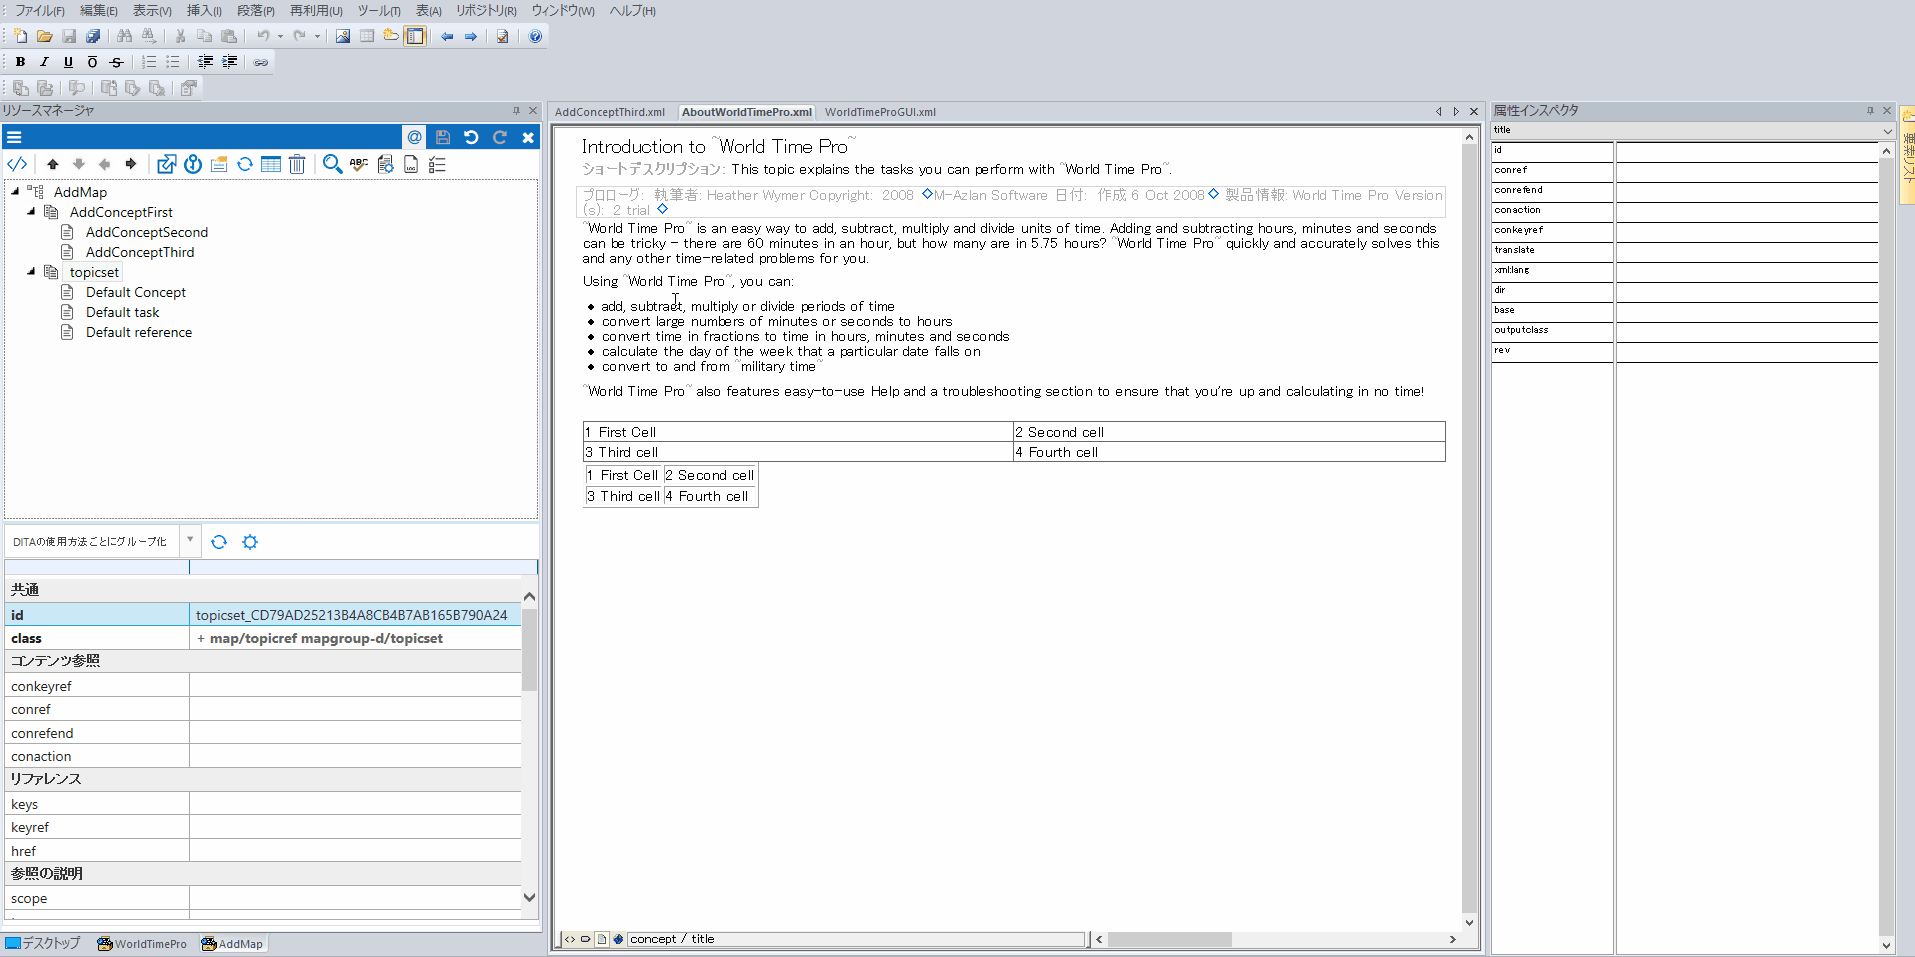This screenshot has height=957, width=1915.
Task: Click the New document icon
Action: 20,36
